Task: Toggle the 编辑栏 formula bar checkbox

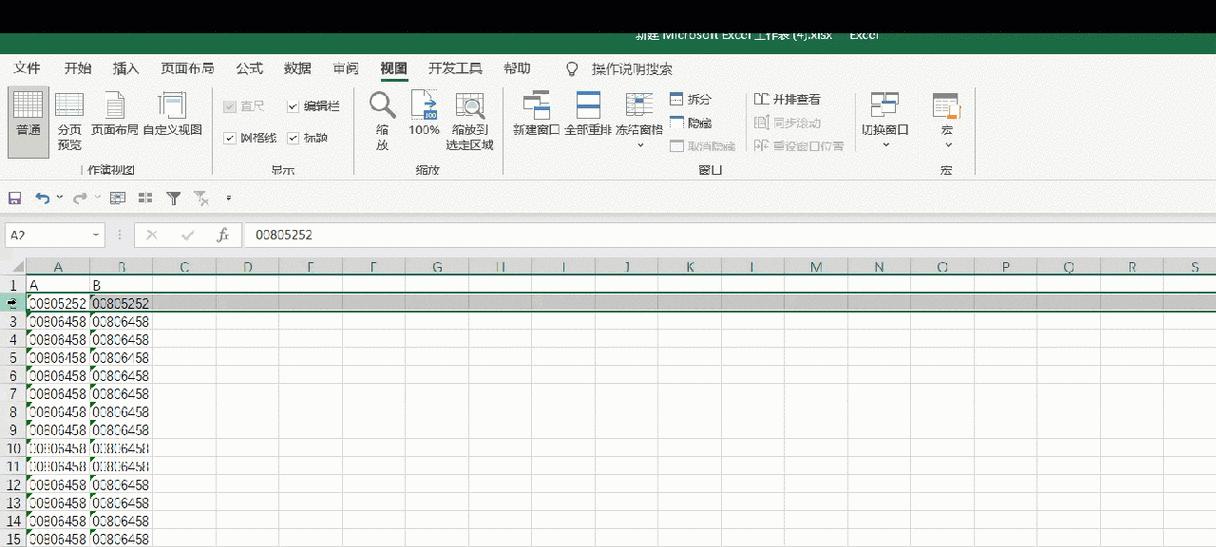Action: pyautogui.click(x=313, y=106)
